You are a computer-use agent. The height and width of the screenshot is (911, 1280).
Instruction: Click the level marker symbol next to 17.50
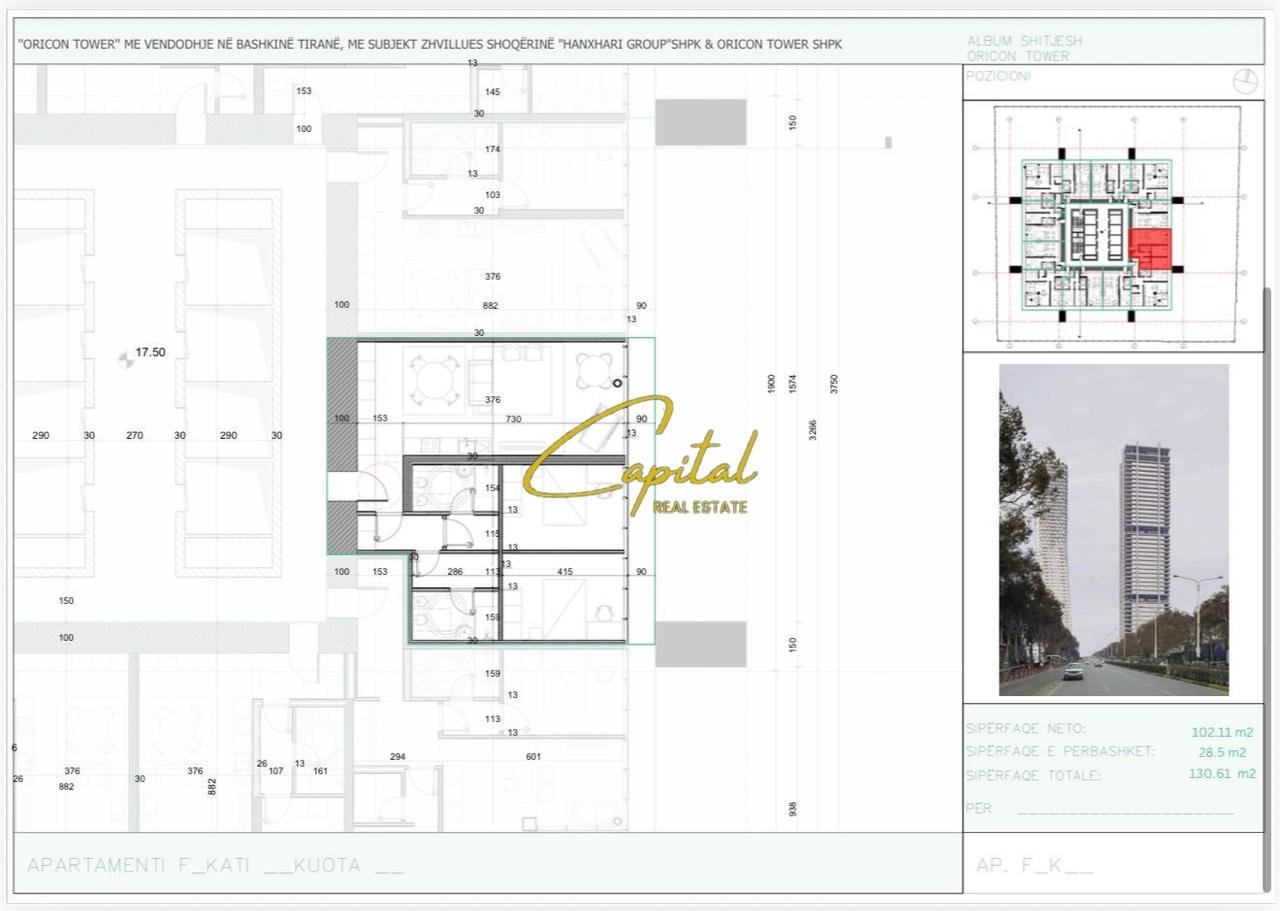point(124,358)
